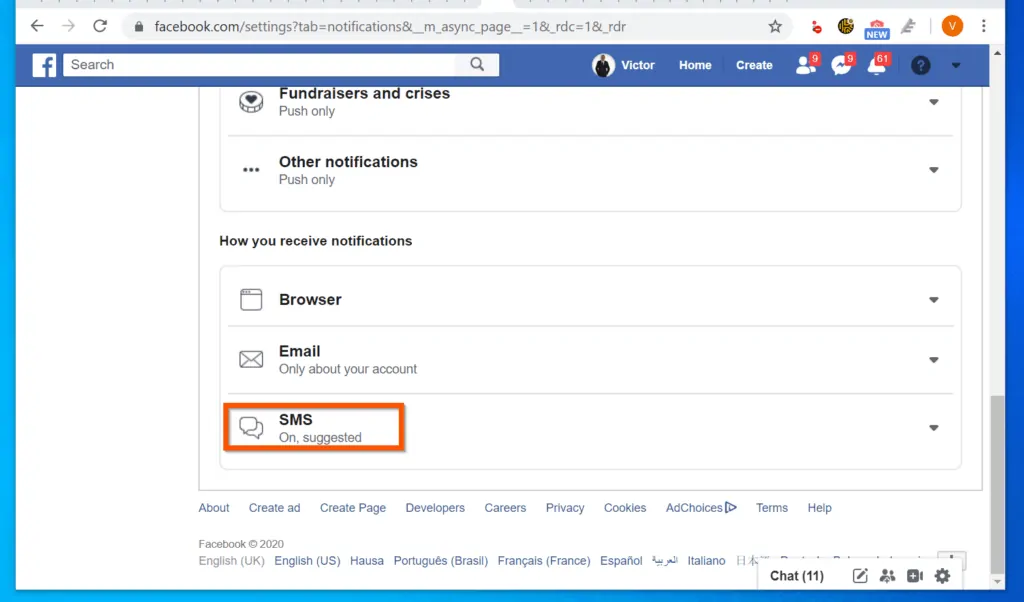Go to Home in the top bar
The width and height of the screenshot is (1024, 602).
pyautogui.click(x=695, y=65)
